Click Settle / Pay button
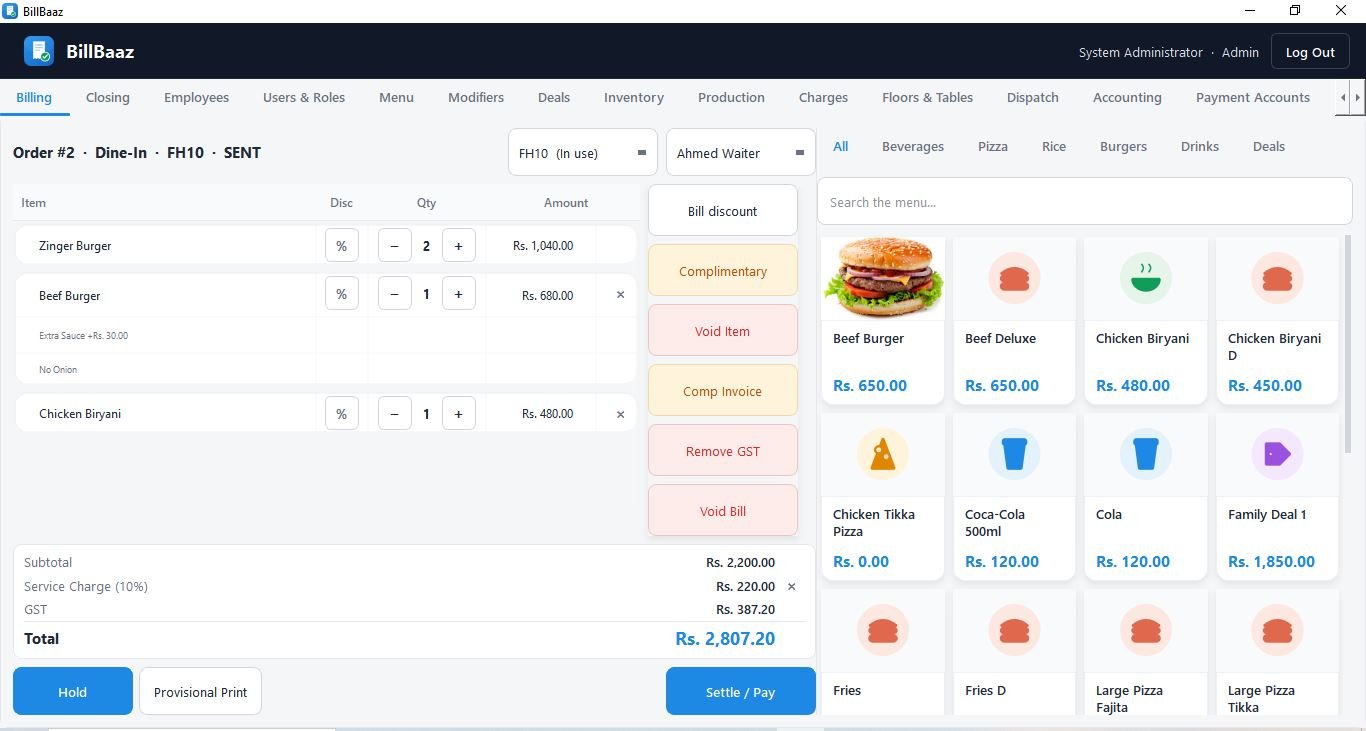 pyautogui.click(x=741, y=691)
